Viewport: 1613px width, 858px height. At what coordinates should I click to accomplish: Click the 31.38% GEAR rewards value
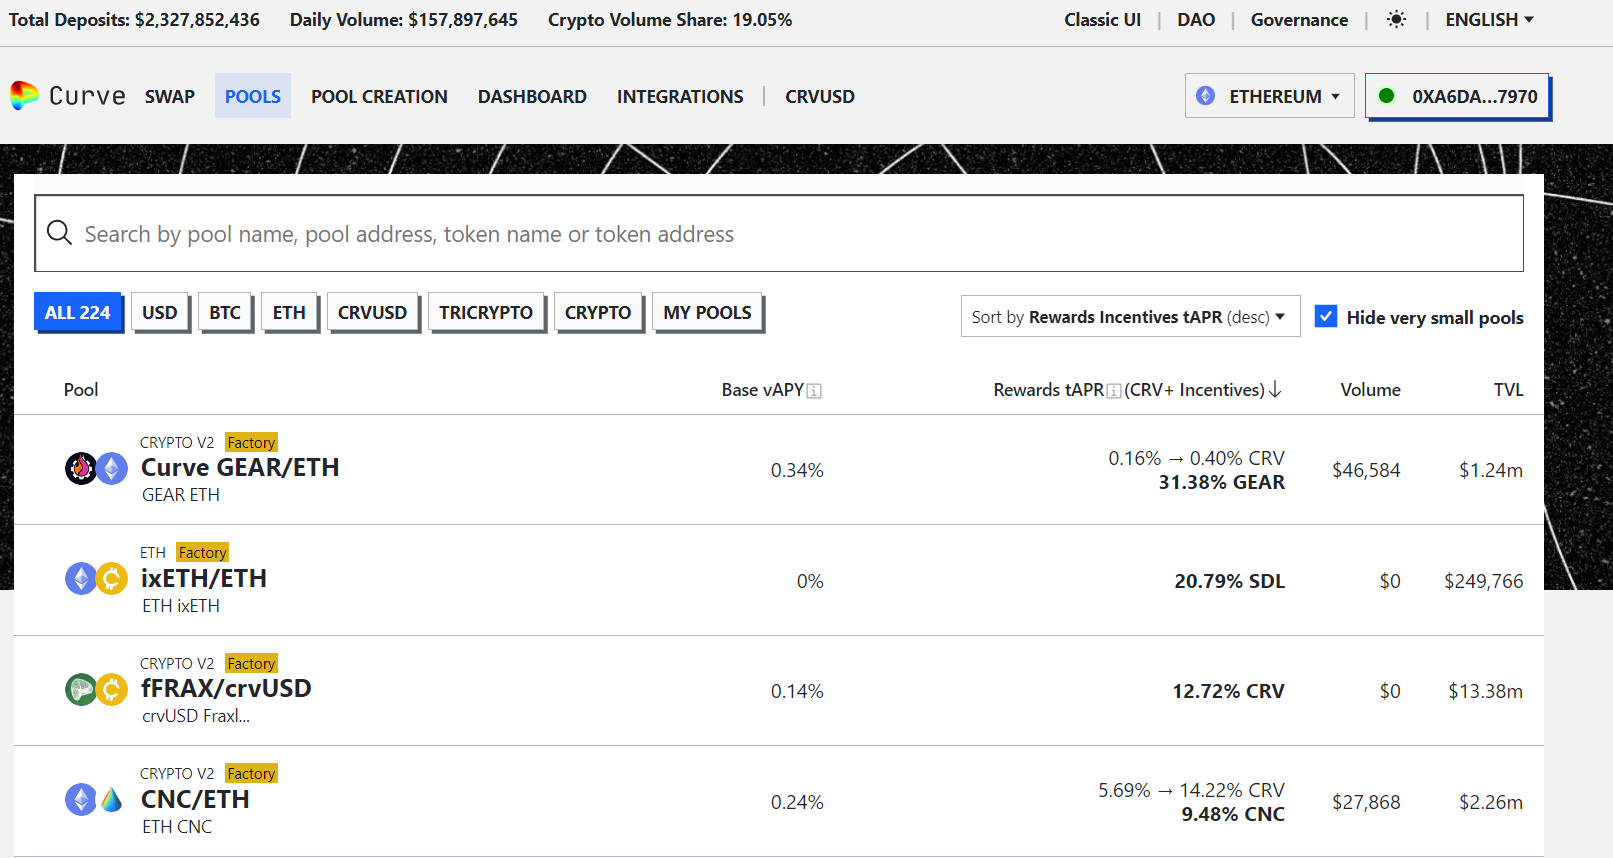(x=1222, y=482)
